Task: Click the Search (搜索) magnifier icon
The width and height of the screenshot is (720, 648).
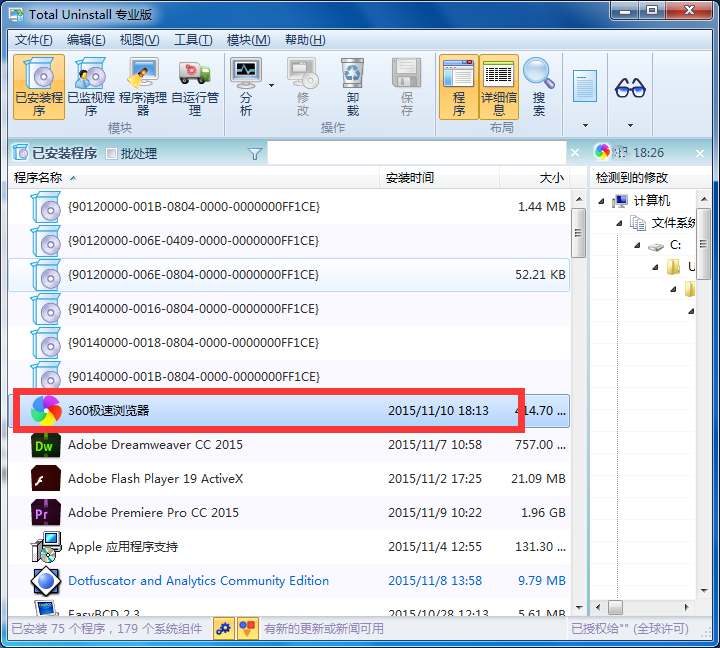Action: point(539,86)
